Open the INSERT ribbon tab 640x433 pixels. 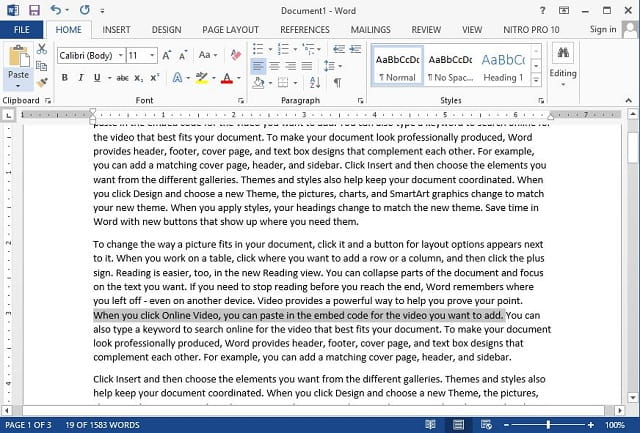tap(116, 30)
